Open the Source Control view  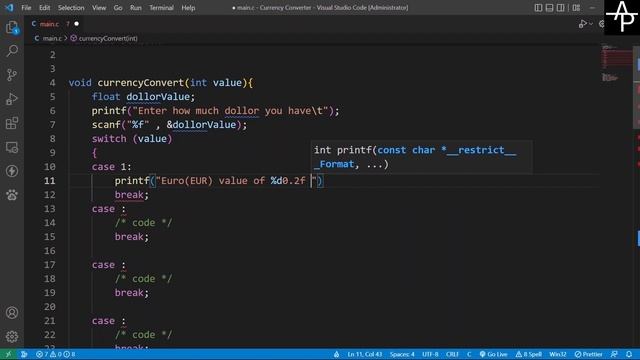coord(12,75)
